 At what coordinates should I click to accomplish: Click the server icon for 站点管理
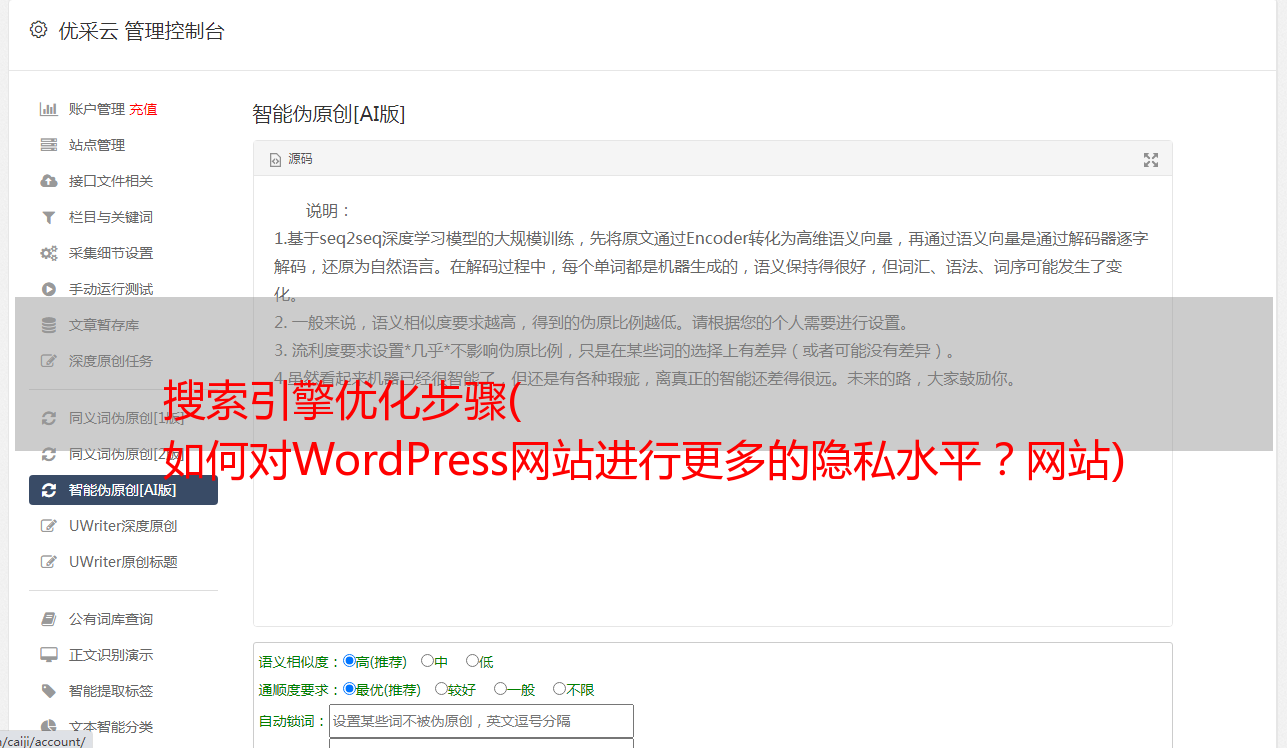pyautogui.click(x=48, y=145)
